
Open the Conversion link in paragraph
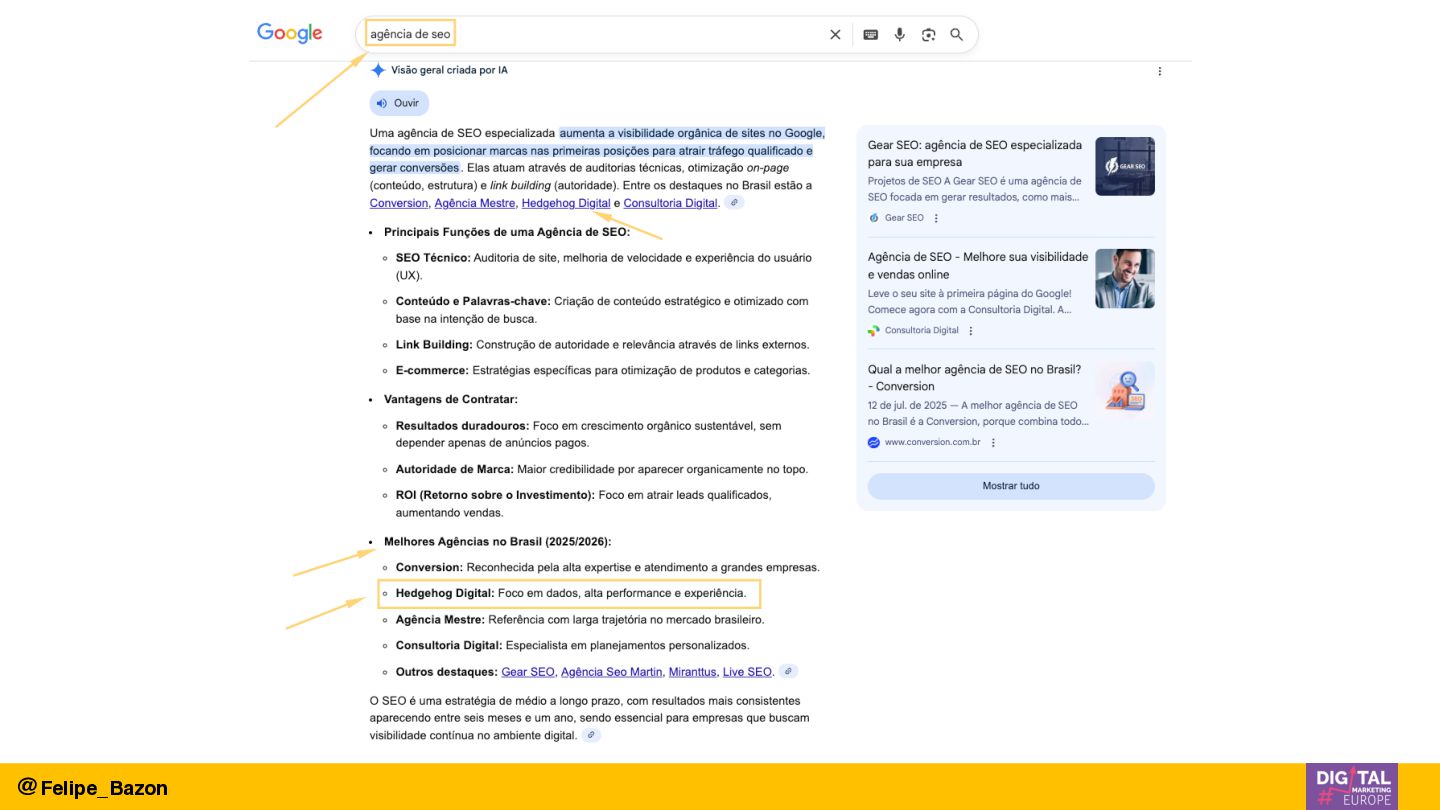pyautogui.click(x=399, y=203)
